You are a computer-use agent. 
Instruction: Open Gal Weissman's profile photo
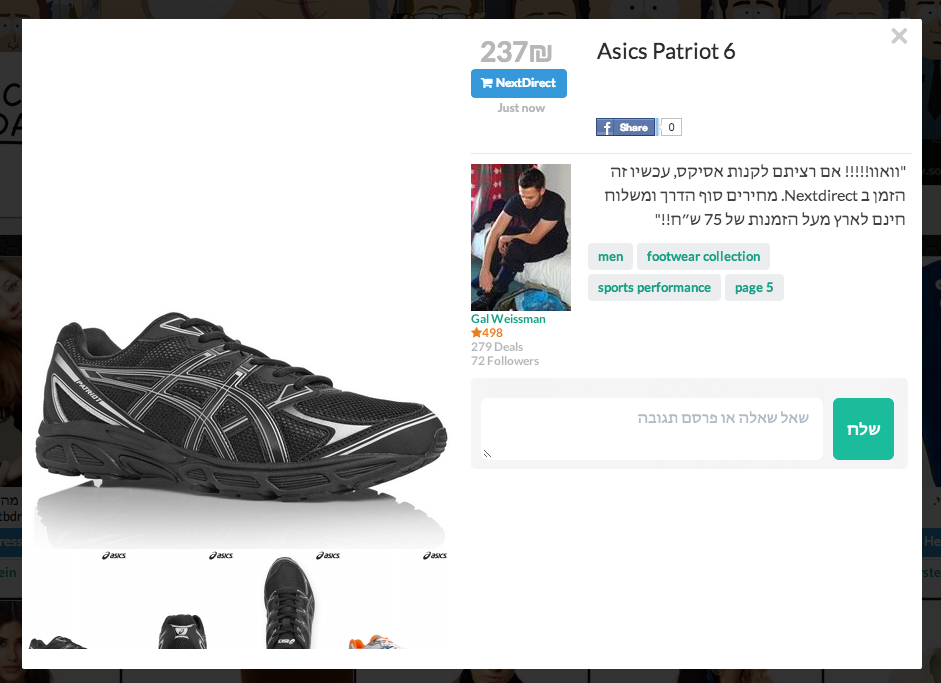click(x=520, y=237)
